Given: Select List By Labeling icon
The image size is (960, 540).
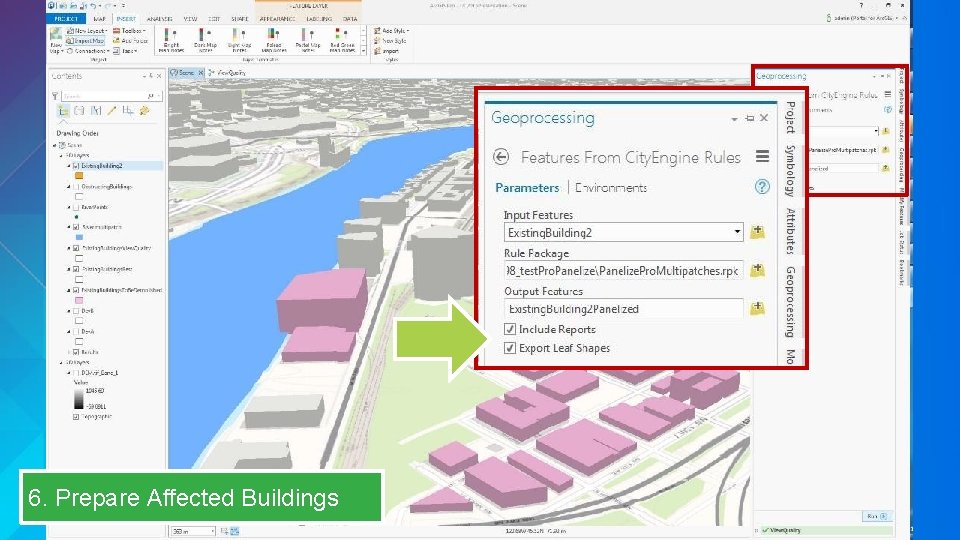Looking at the screenshot, I should coord(144,111).
